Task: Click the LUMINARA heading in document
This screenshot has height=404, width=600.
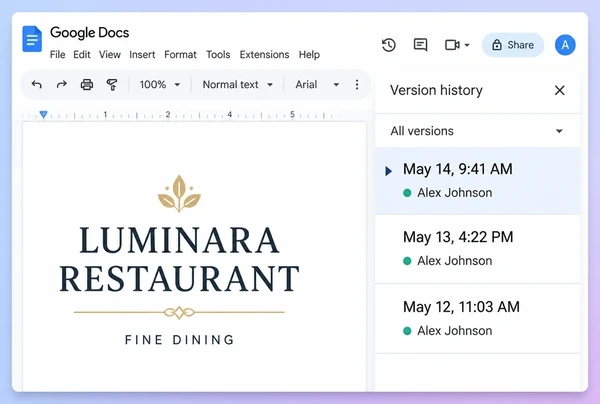Action: (x=179, y=241)
